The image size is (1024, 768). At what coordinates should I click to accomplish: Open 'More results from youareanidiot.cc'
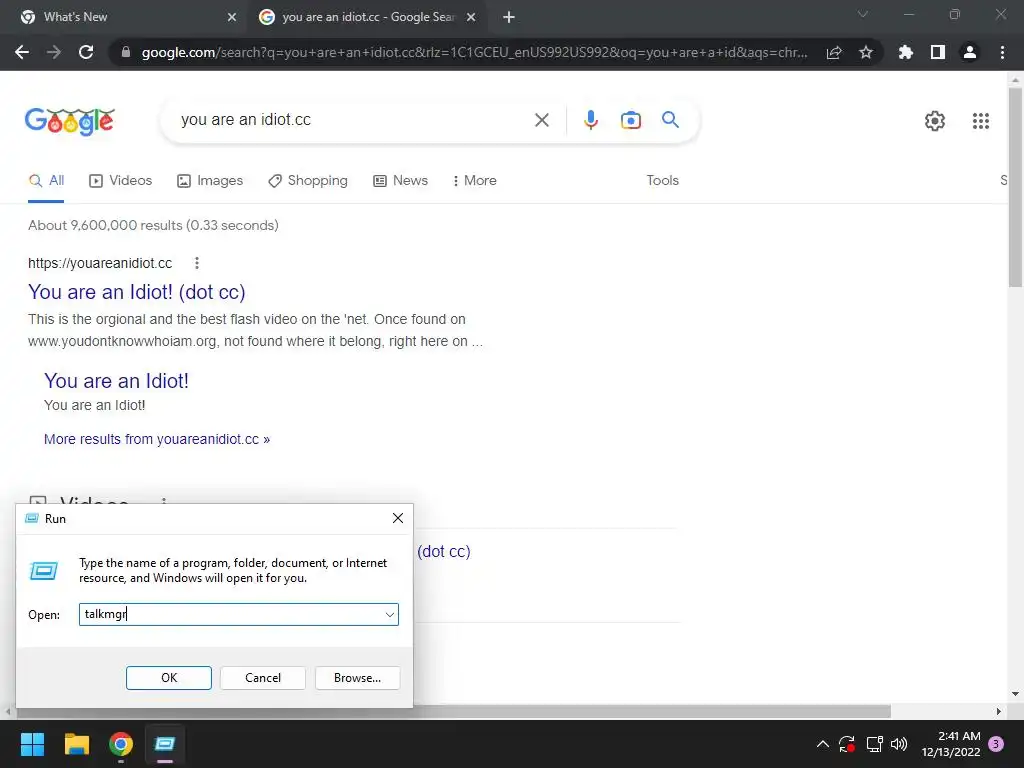pos(157,440)
